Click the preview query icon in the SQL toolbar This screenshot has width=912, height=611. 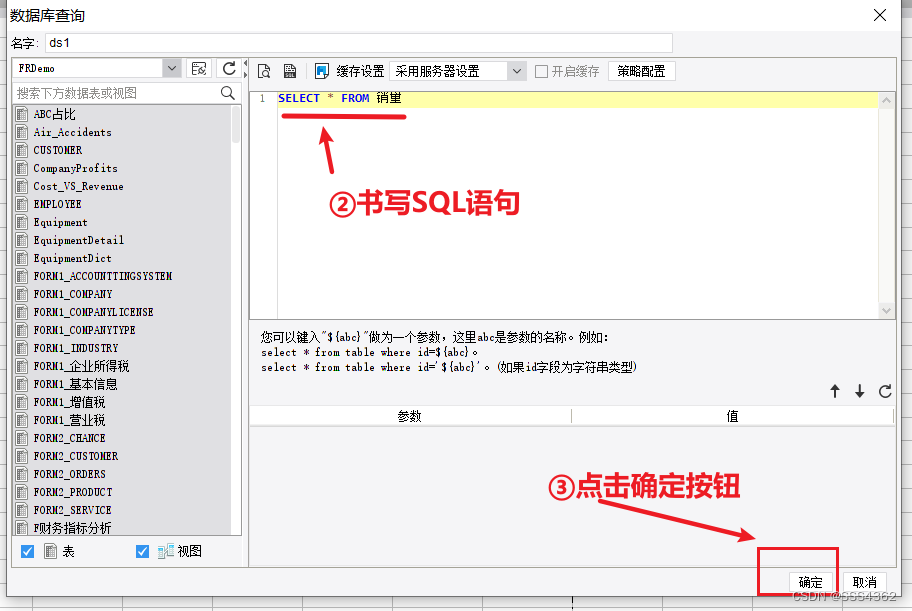[x=264, y=71]
